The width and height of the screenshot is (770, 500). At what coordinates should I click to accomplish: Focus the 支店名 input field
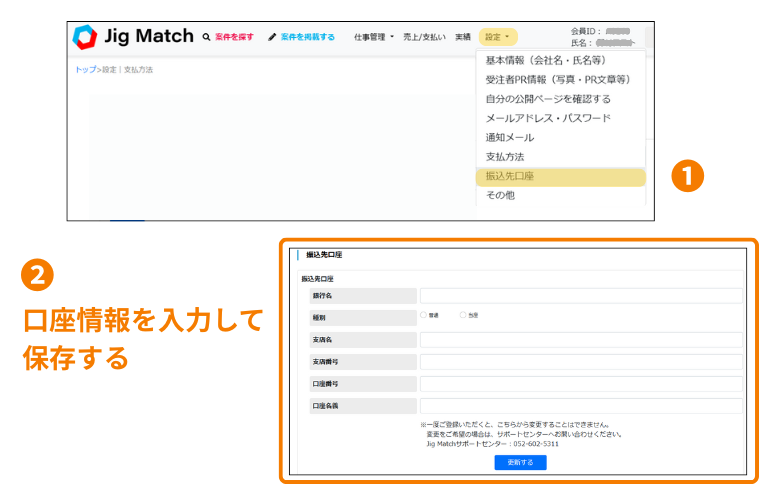(x=581, y=340)
